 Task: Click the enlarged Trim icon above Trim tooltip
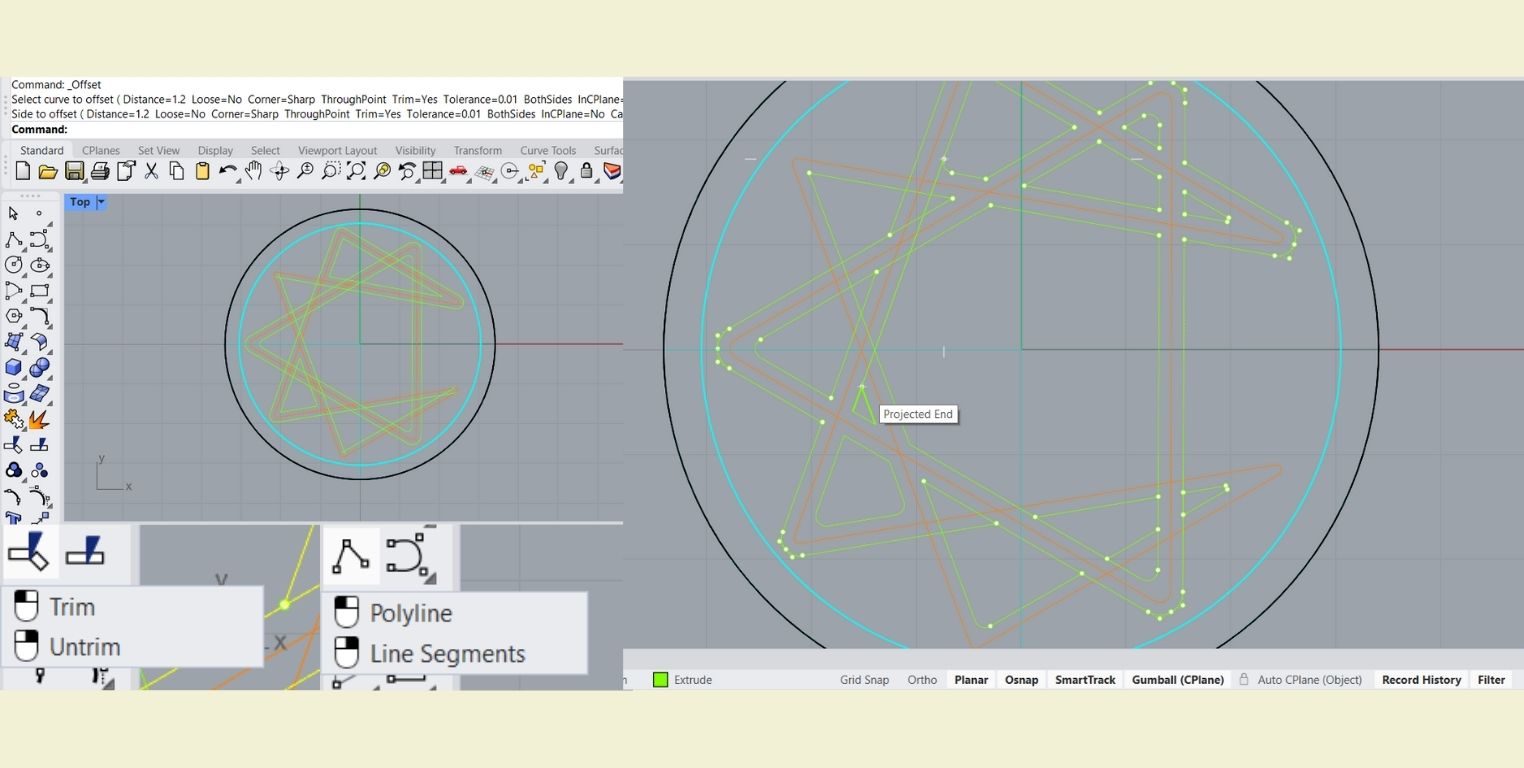(28, 551)
